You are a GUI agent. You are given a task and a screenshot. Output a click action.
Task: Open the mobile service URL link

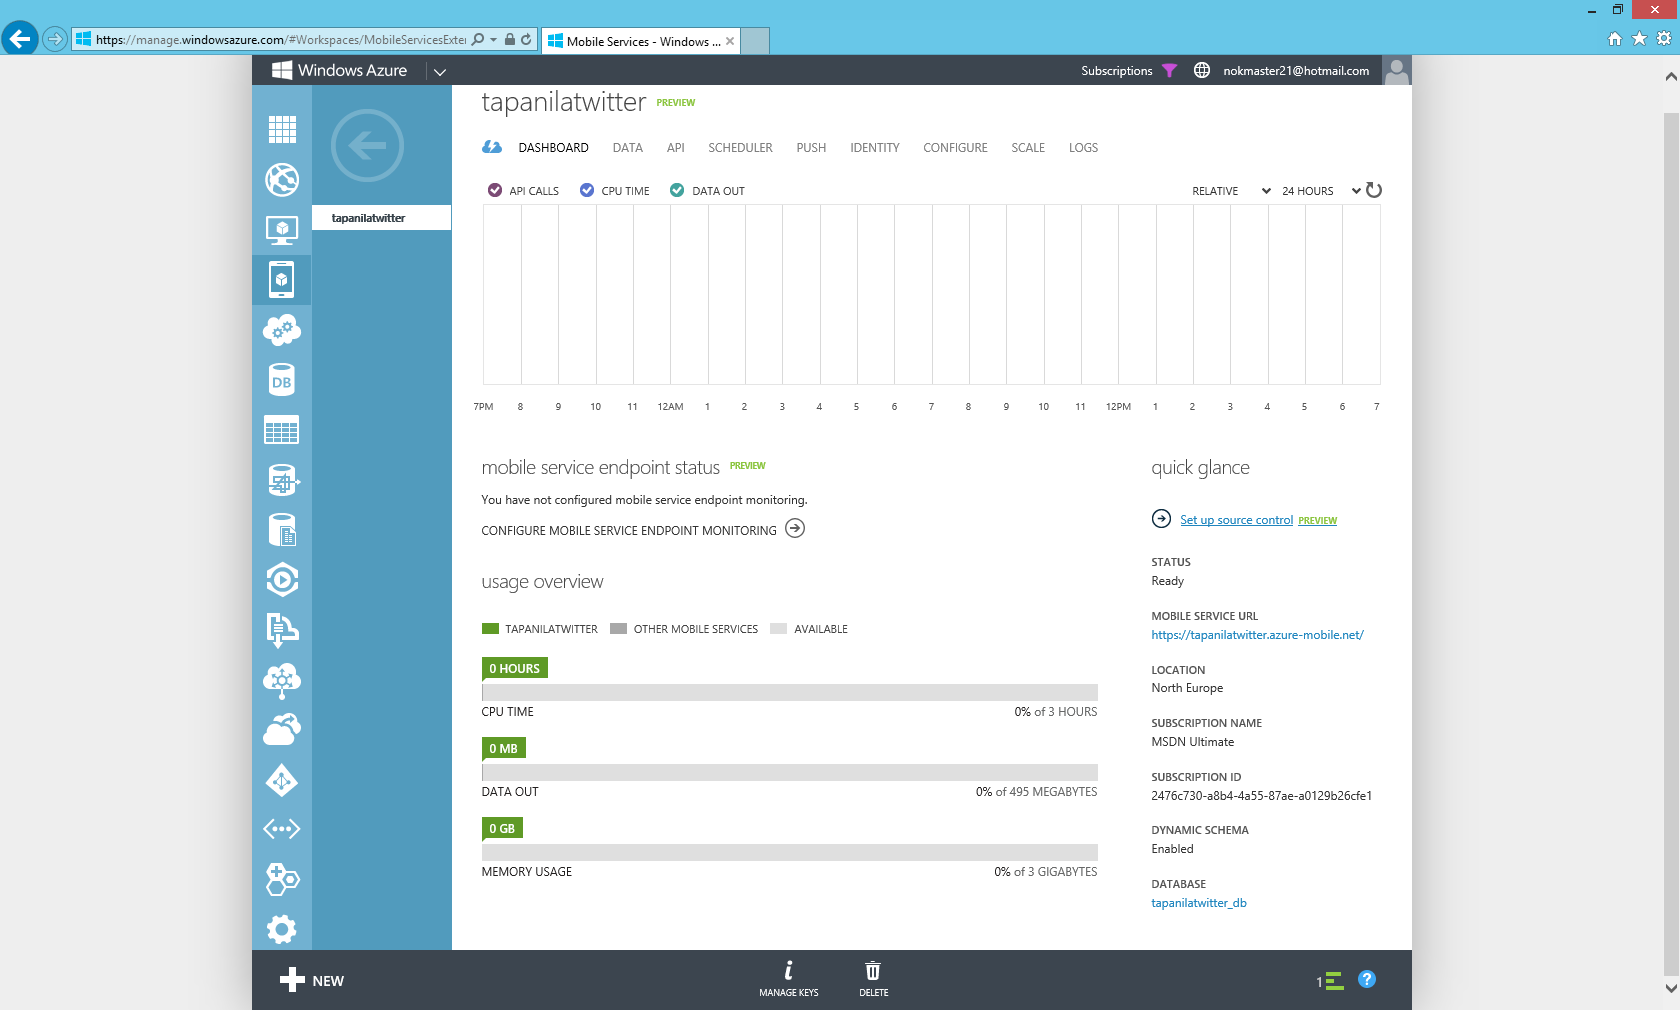1257,635
